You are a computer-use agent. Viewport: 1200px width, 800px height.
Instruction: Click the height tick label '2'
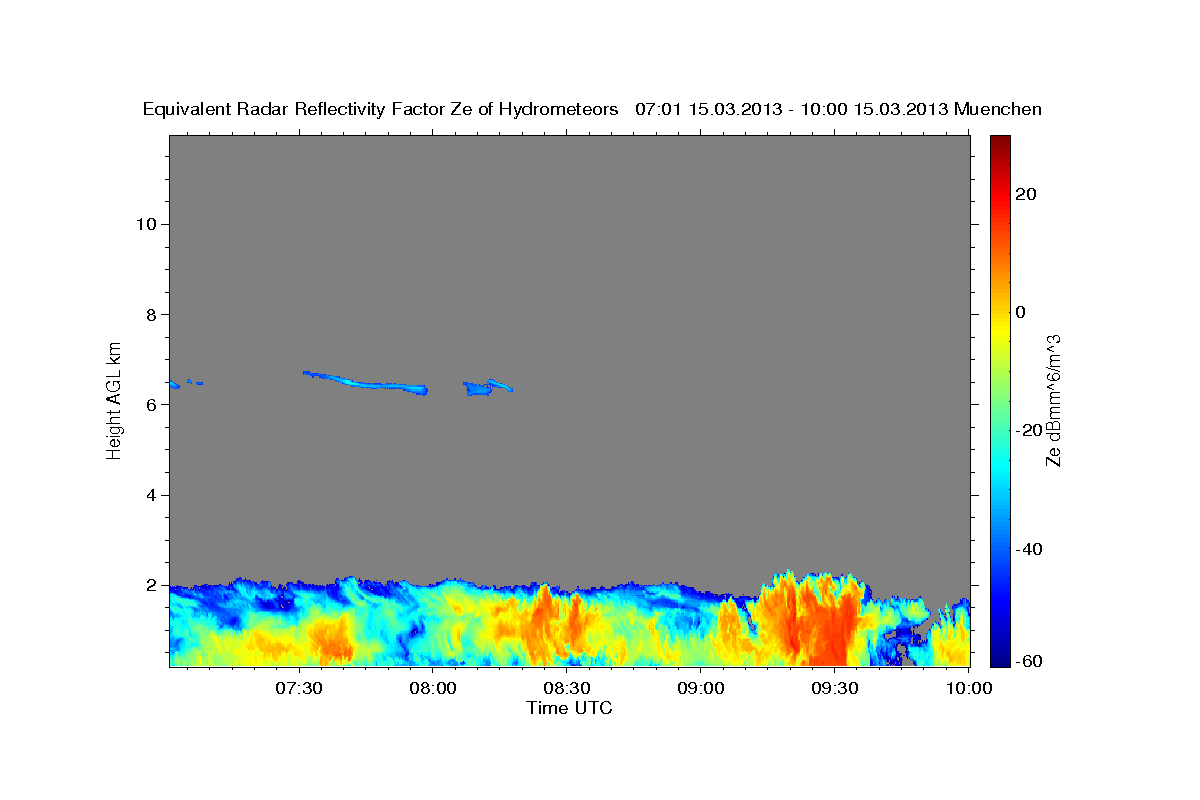[x=152, y=585]
